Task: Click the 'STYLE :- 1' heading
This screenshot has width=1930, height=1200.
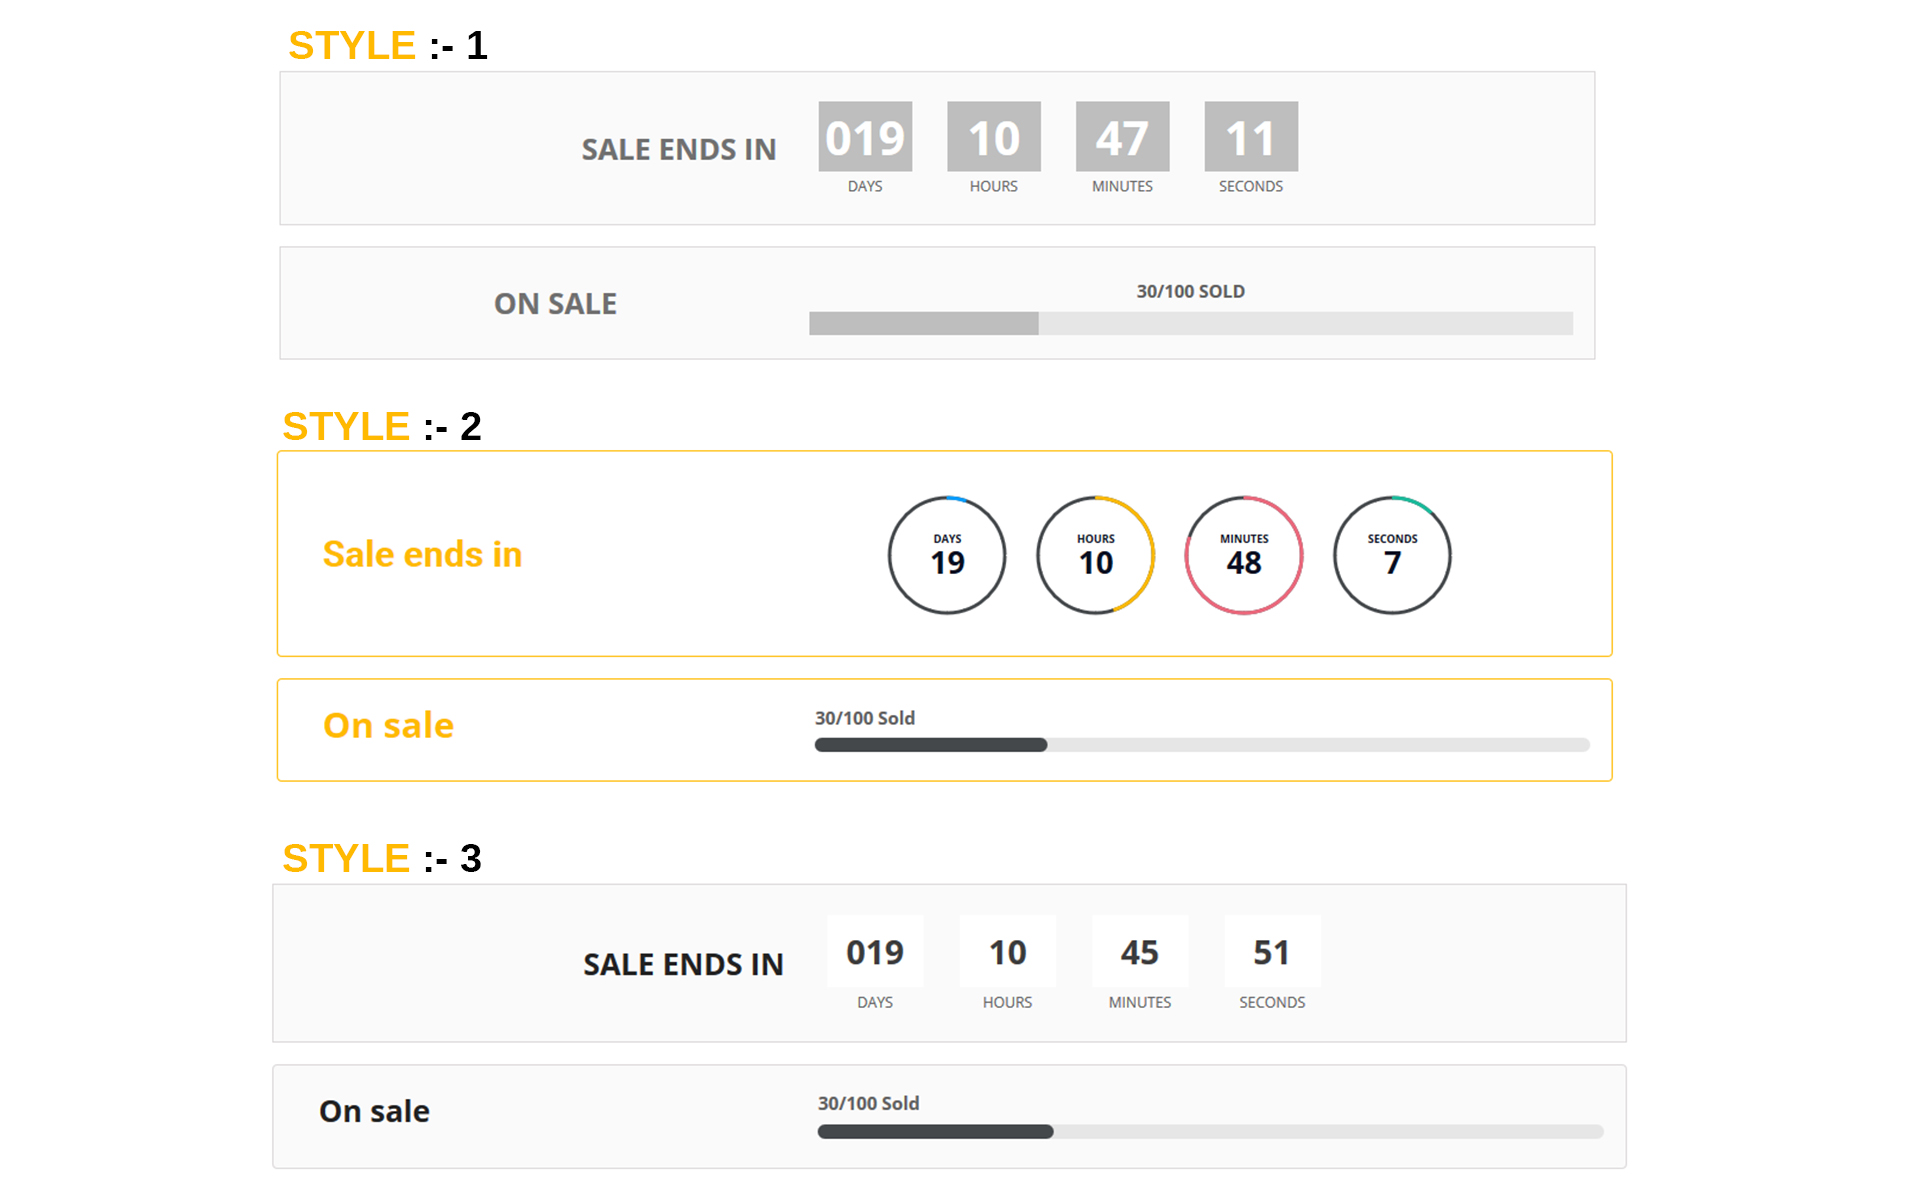Action: pos(389,46)
